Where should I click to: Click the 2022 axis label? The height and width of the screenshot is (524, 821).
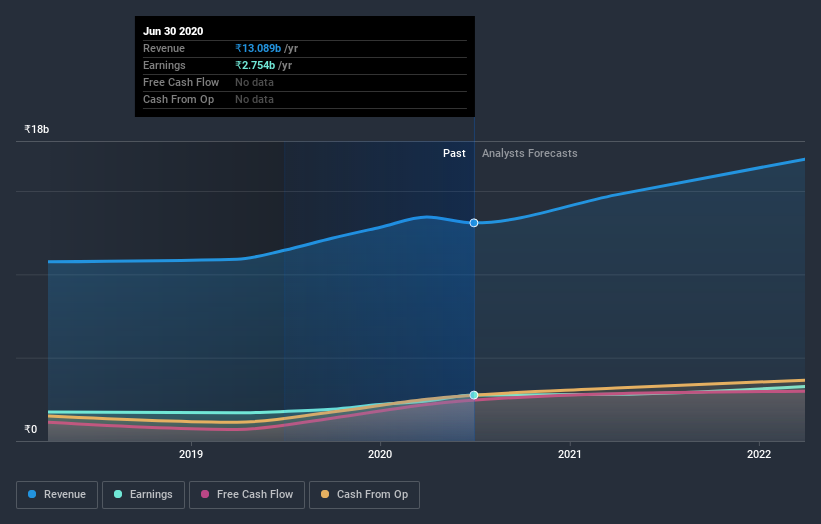[x=759, y=454]
